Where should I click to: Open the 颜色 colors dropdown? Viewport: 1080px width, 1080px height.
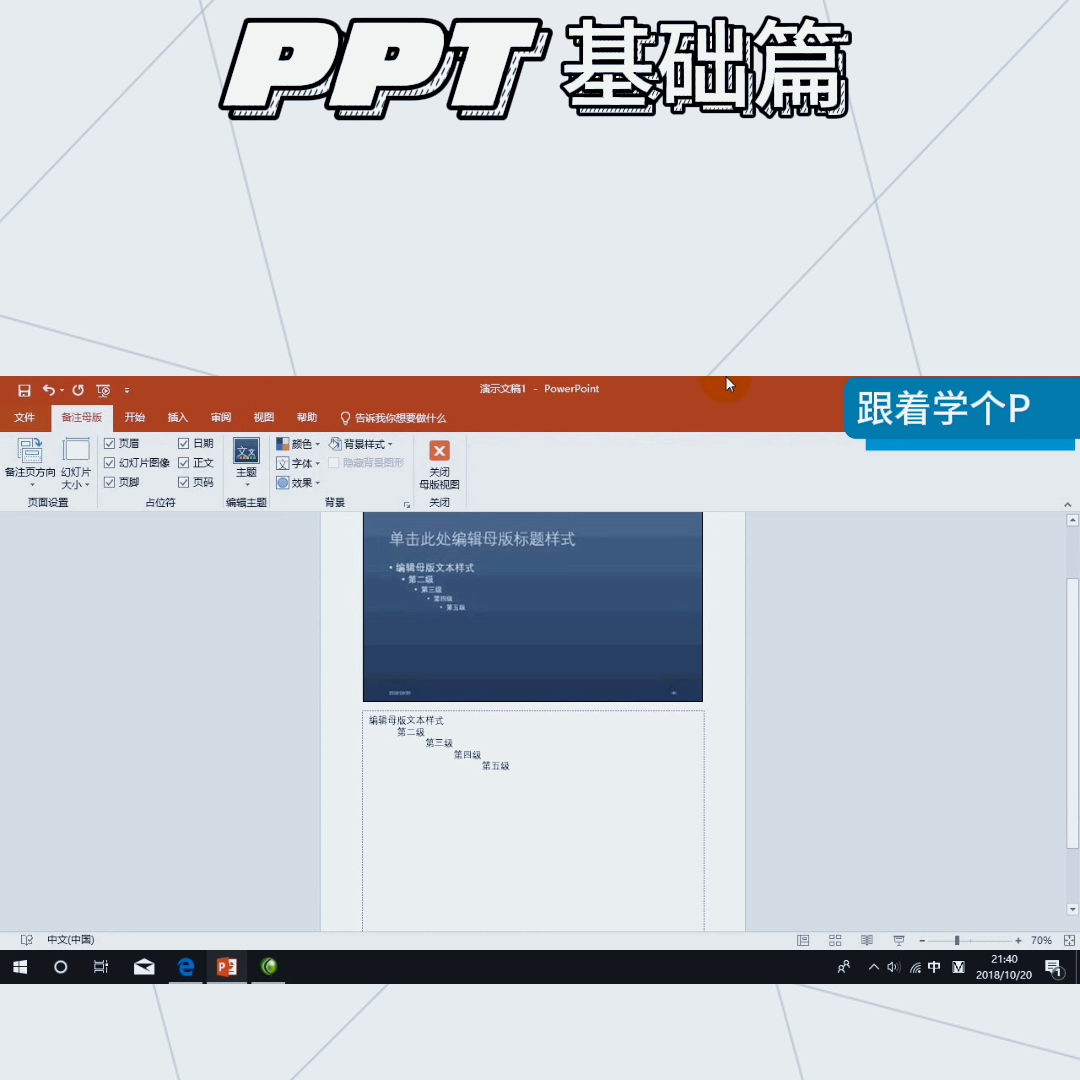(298, 444)
